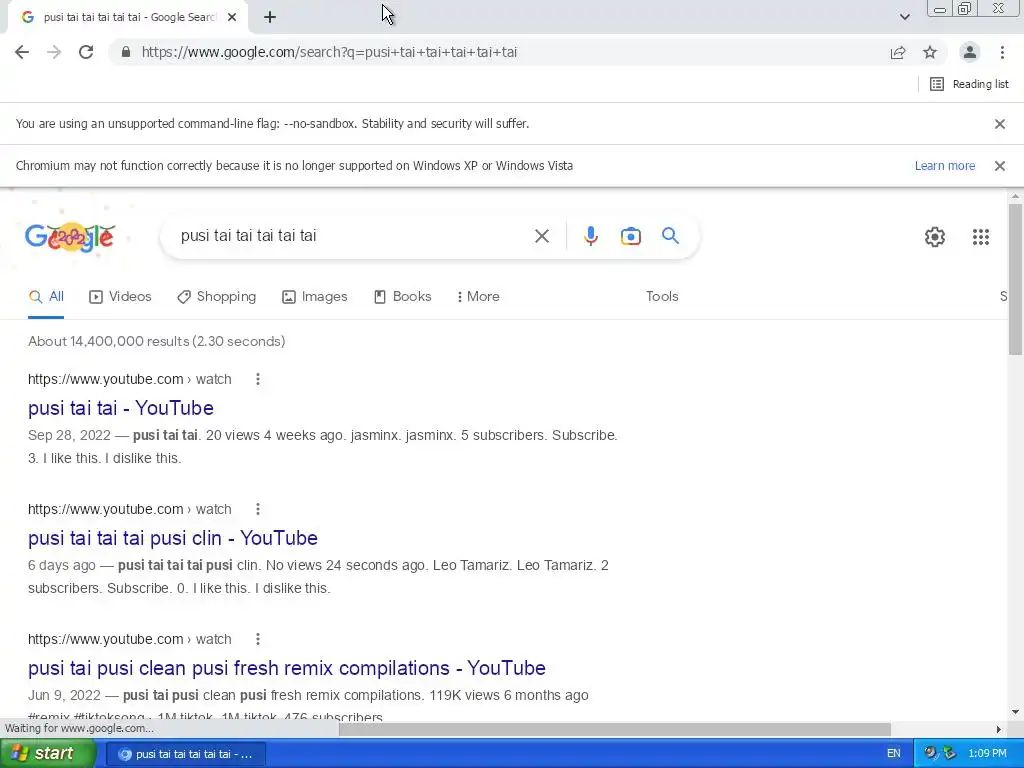Open options for first YouTube result
Viewport: 1024px width, 768px height.
coord(258,379)
